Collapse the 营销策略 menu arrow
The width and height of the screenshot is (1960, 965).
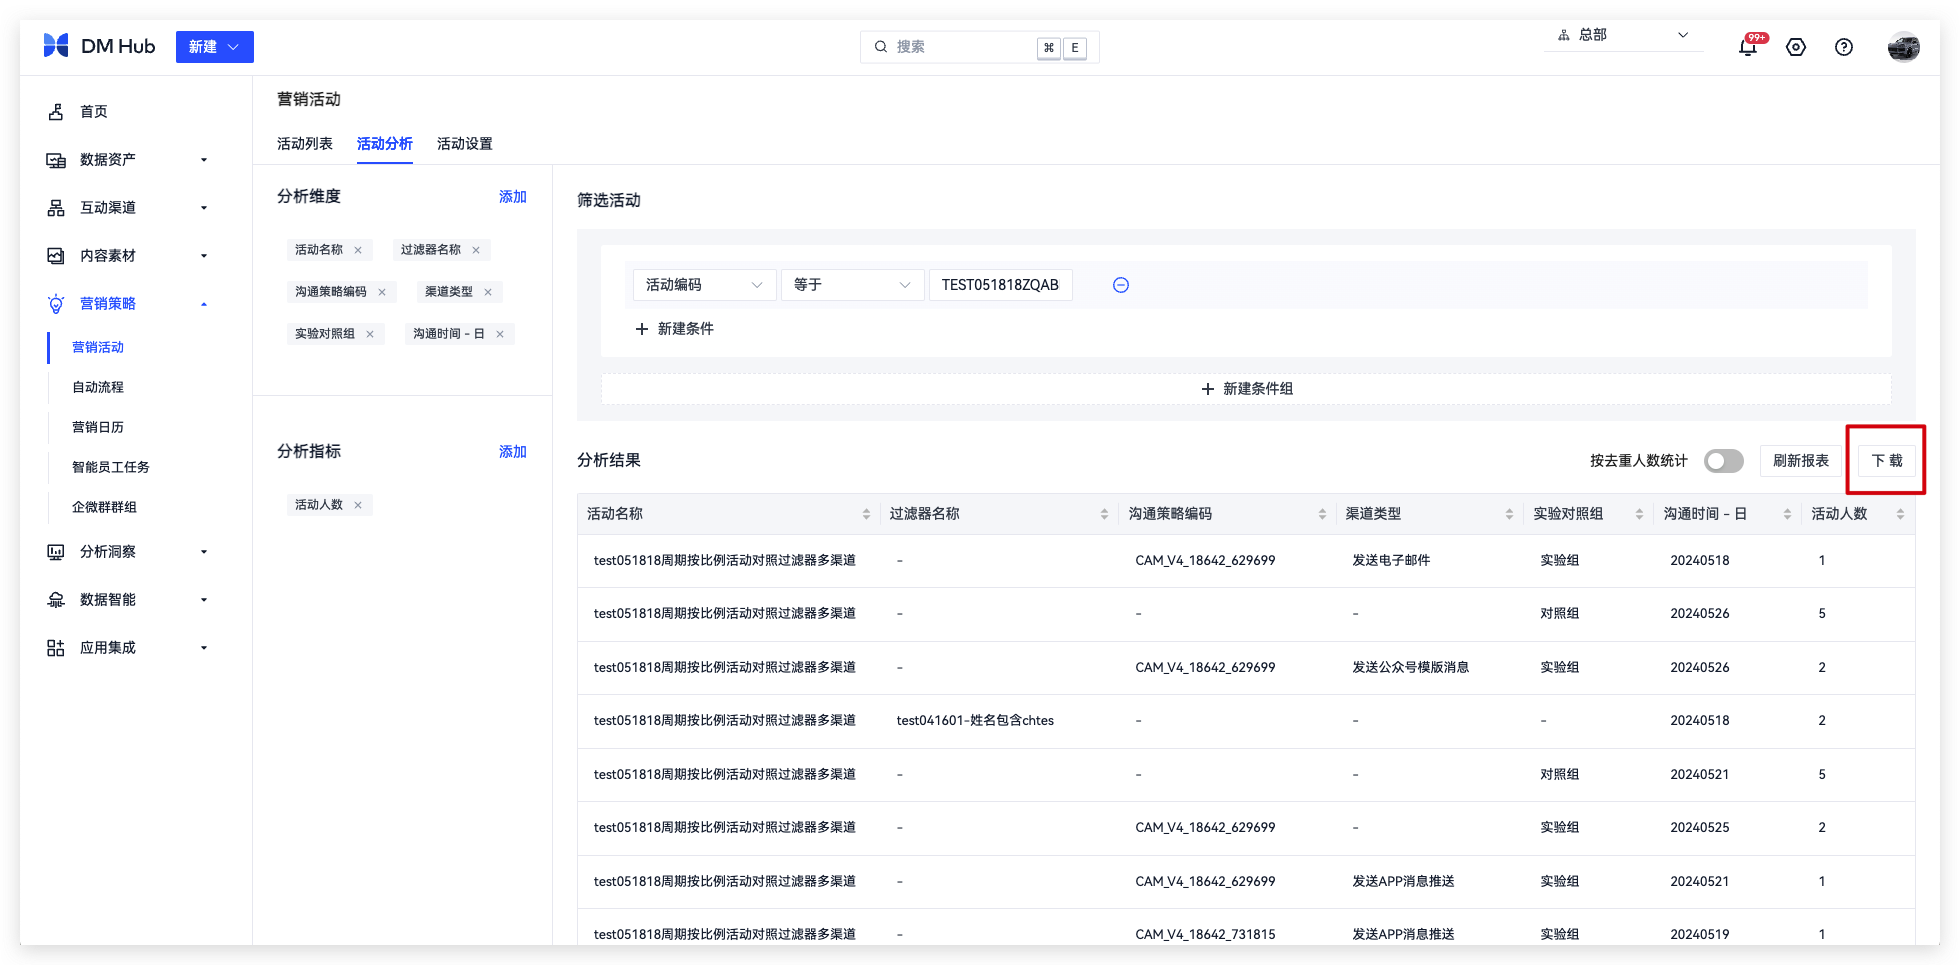click(204, 304)
